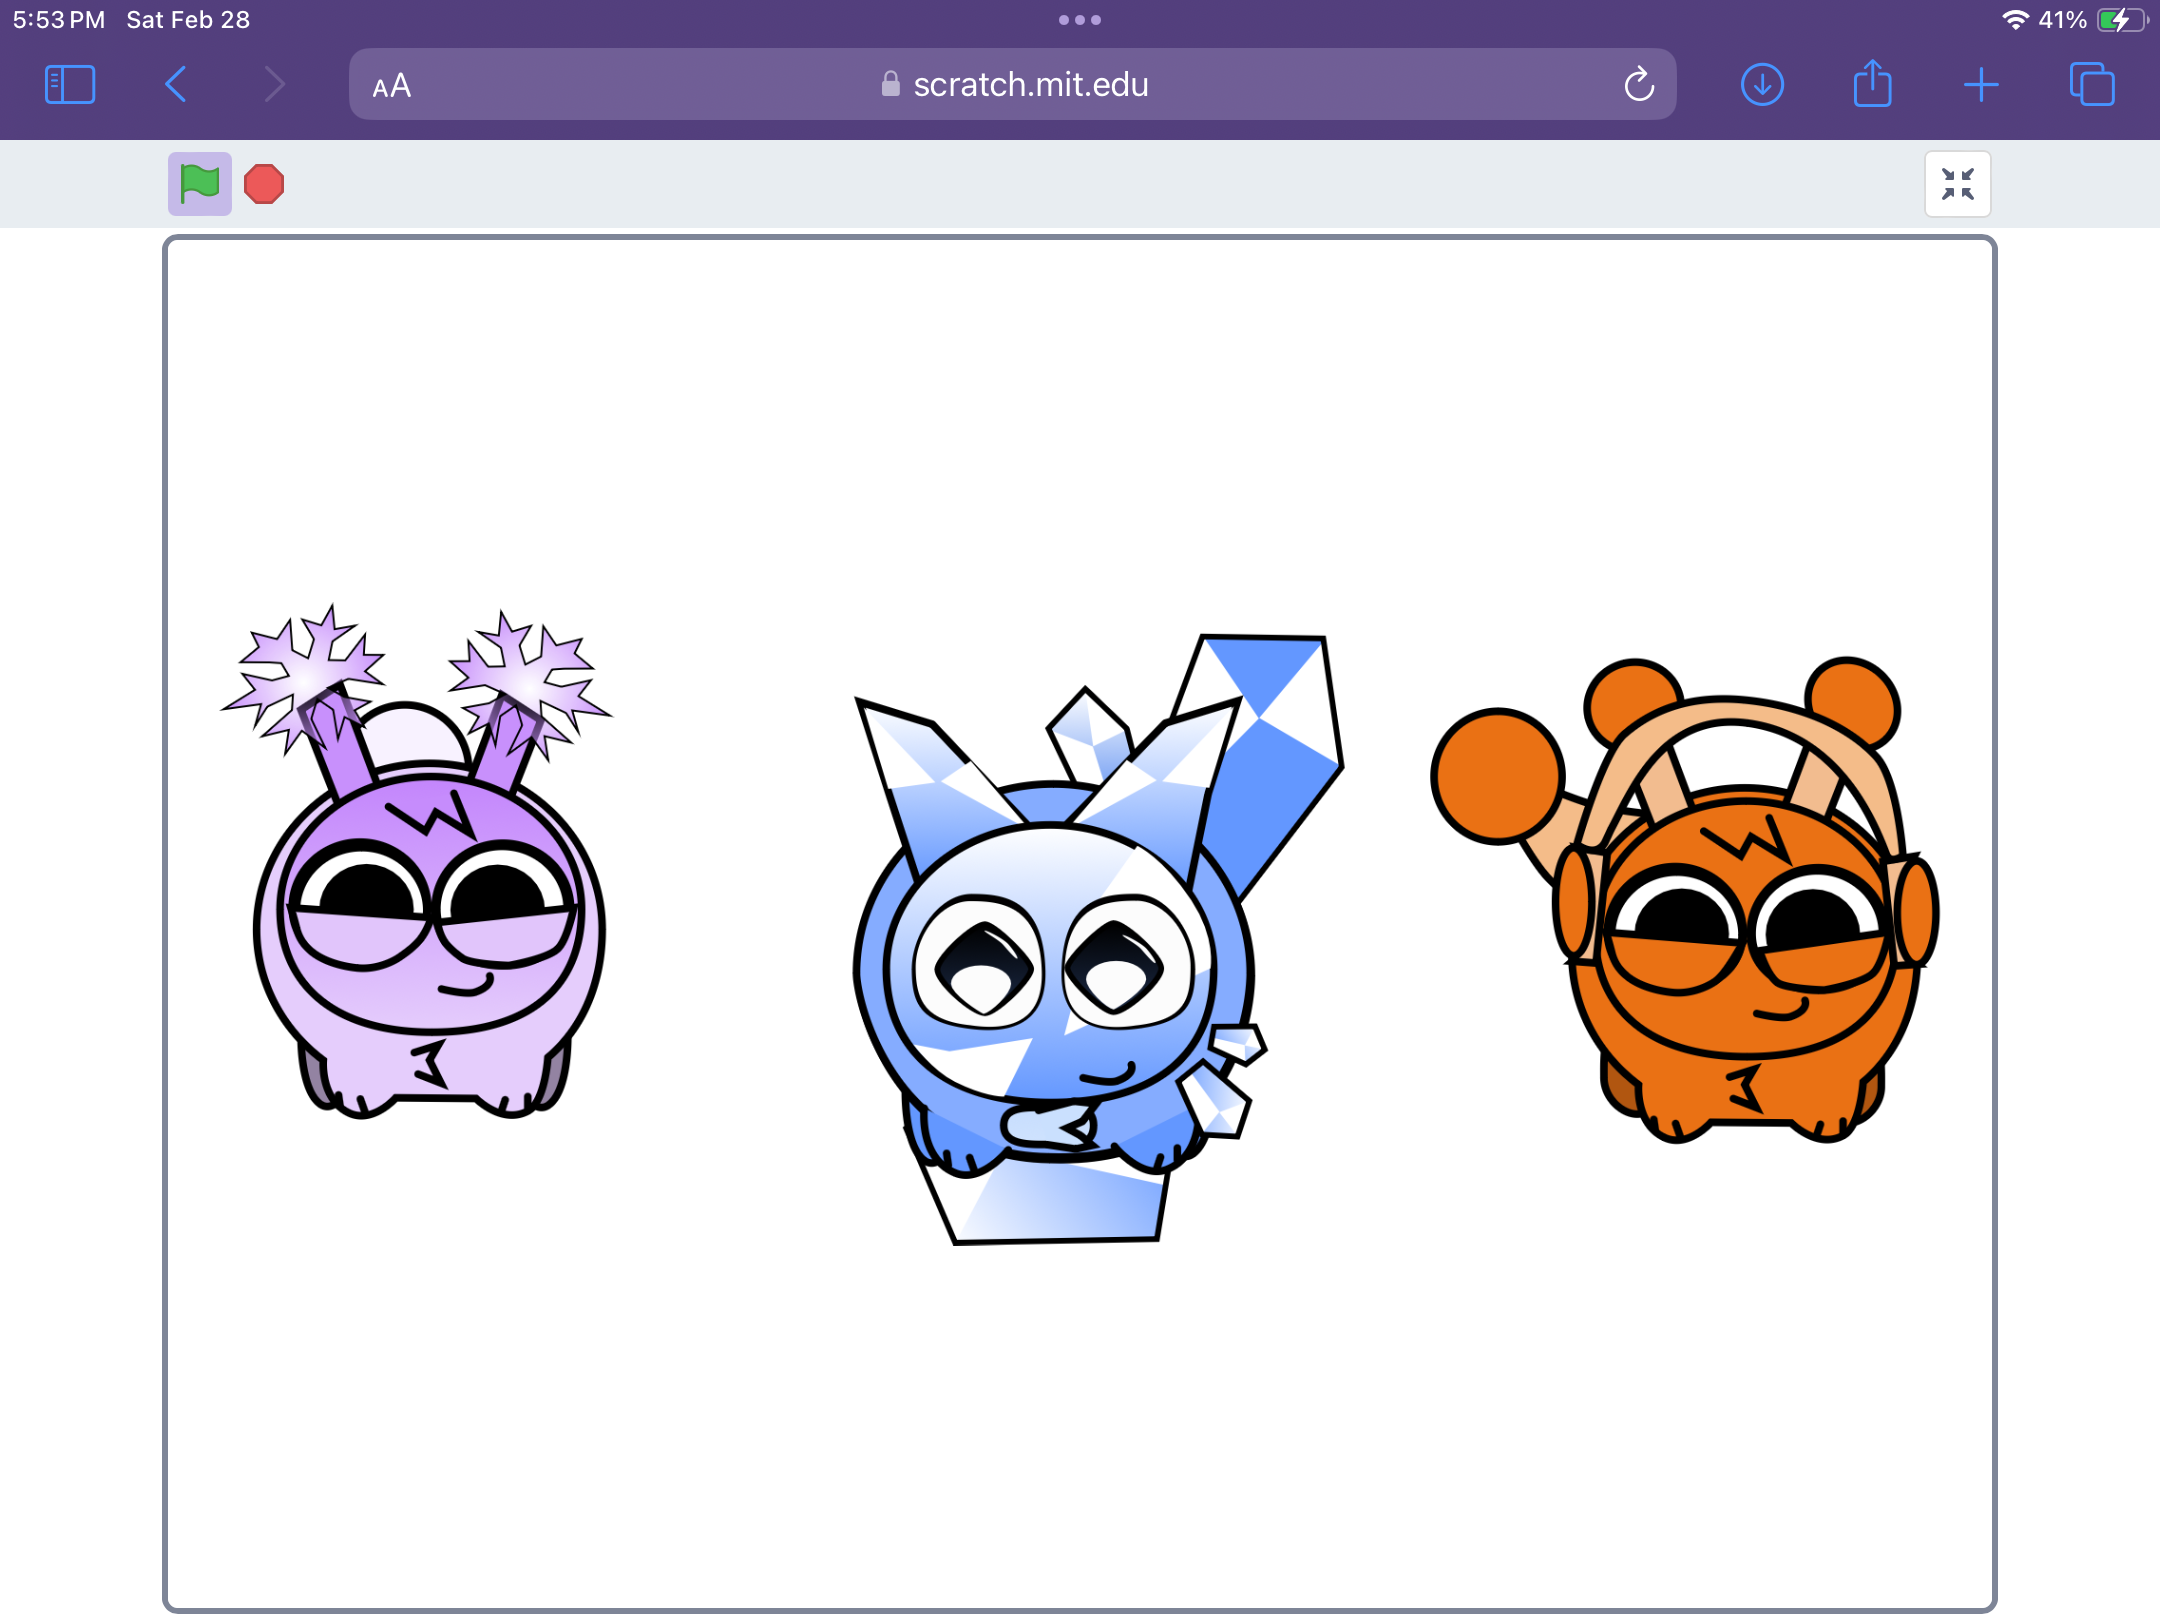Click the green flag to start project
Image resolution: width=2160 pixels, height=1620 pixels.
199,184
